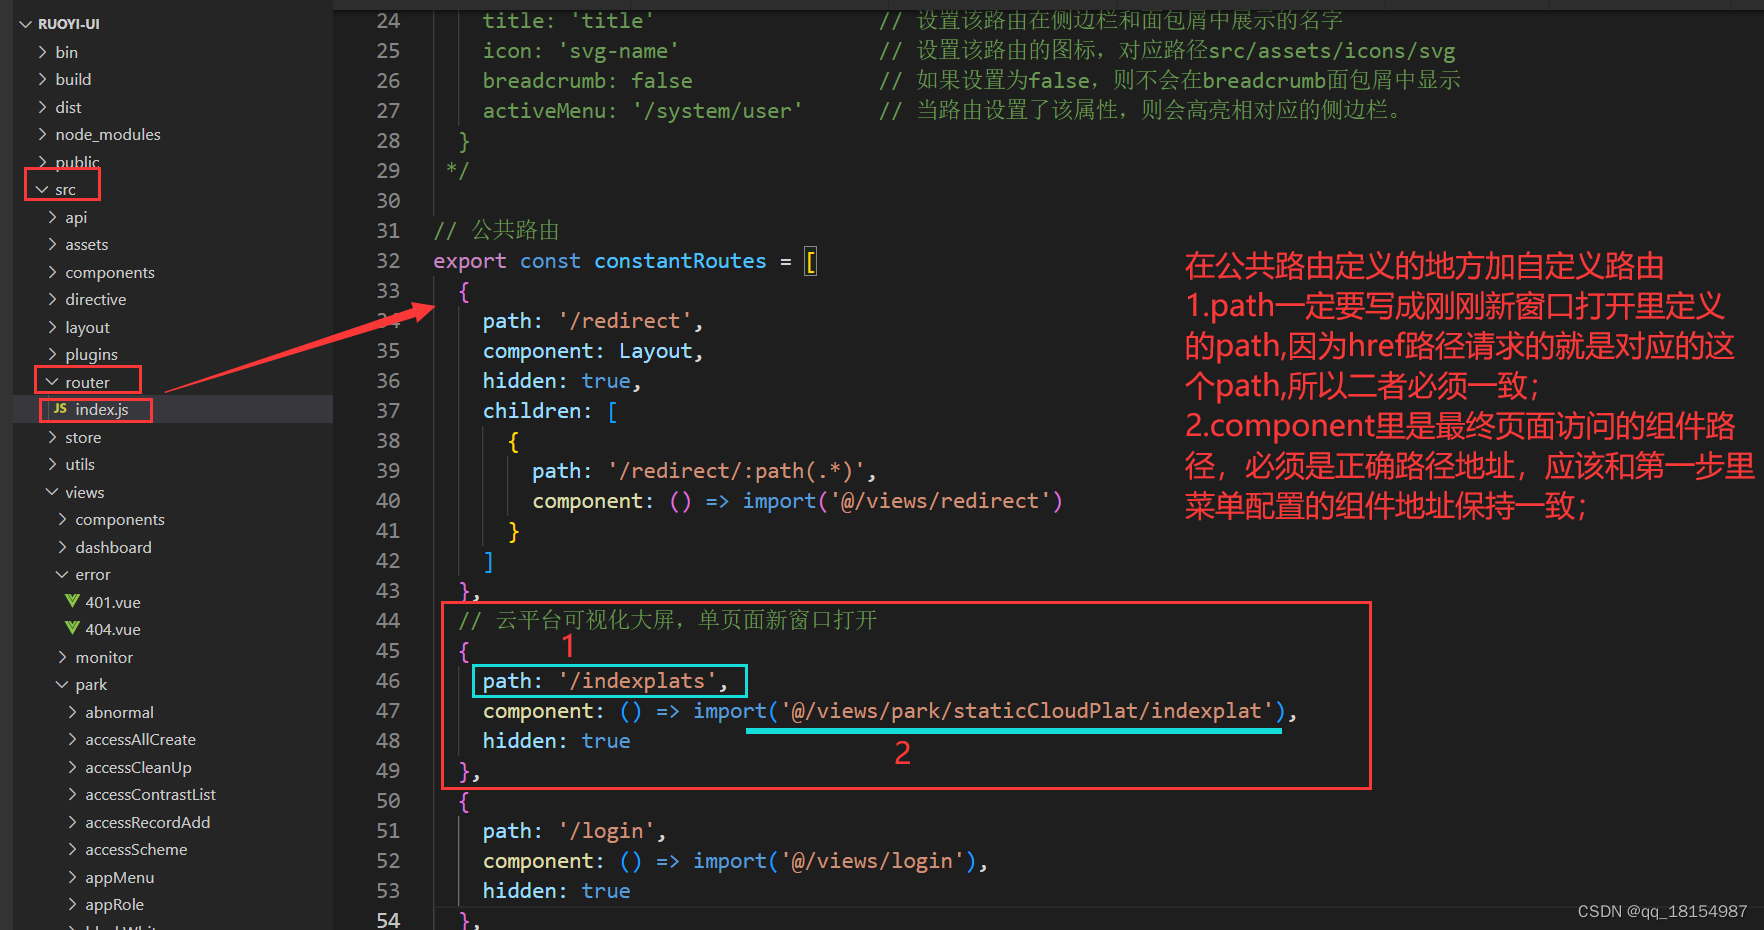Click the Layout component reference
The image size is (1764, 930).
point(655,351)
